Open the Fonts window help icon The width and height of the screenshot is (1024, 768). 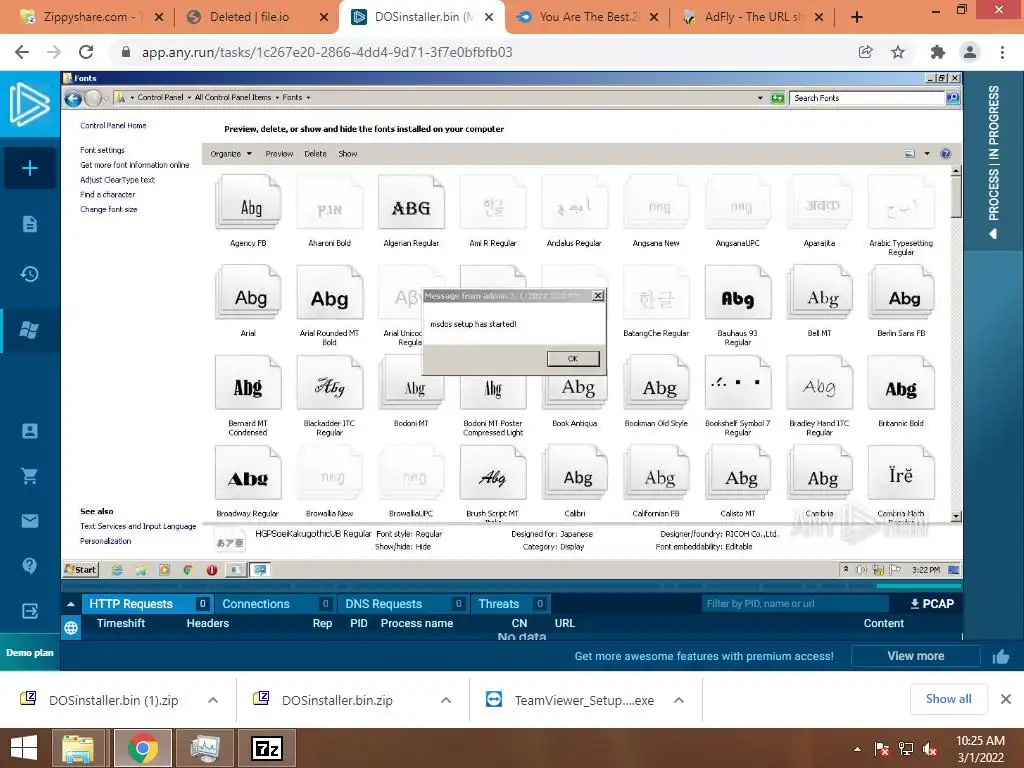[945, 154]
